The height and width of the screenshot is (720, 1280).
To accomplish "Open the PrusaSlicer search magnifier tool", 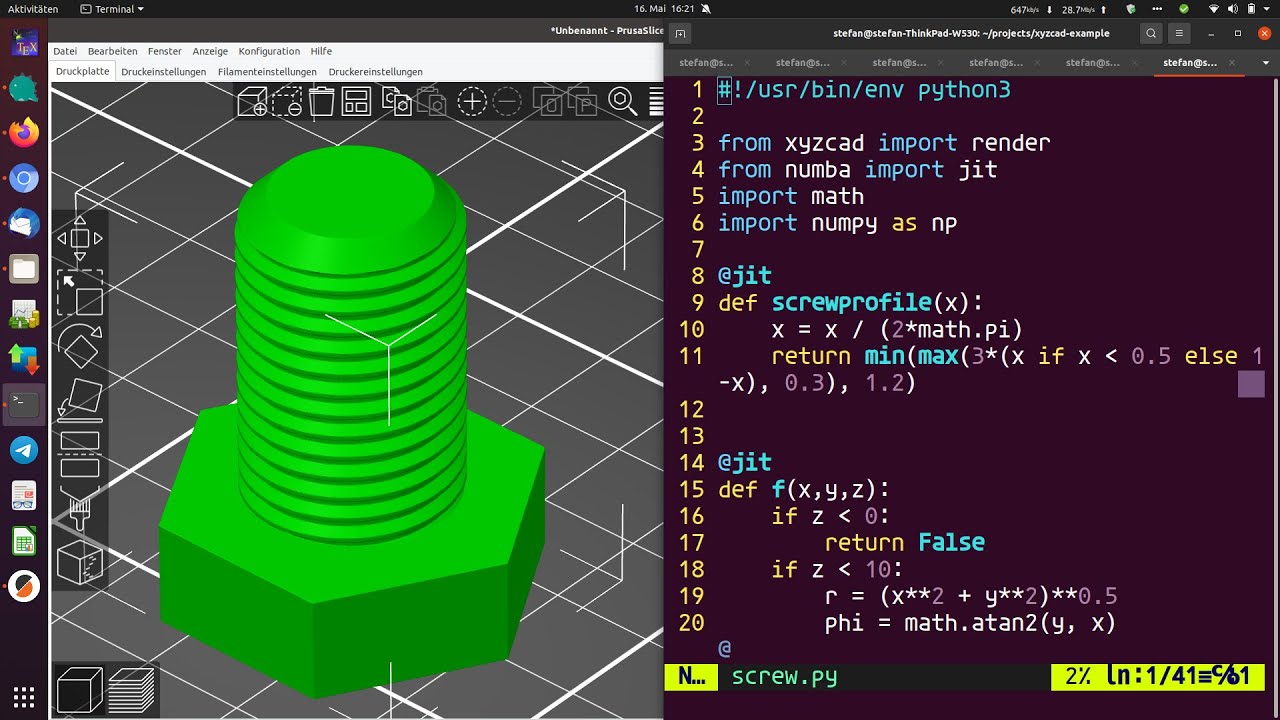I will [622, 101].
